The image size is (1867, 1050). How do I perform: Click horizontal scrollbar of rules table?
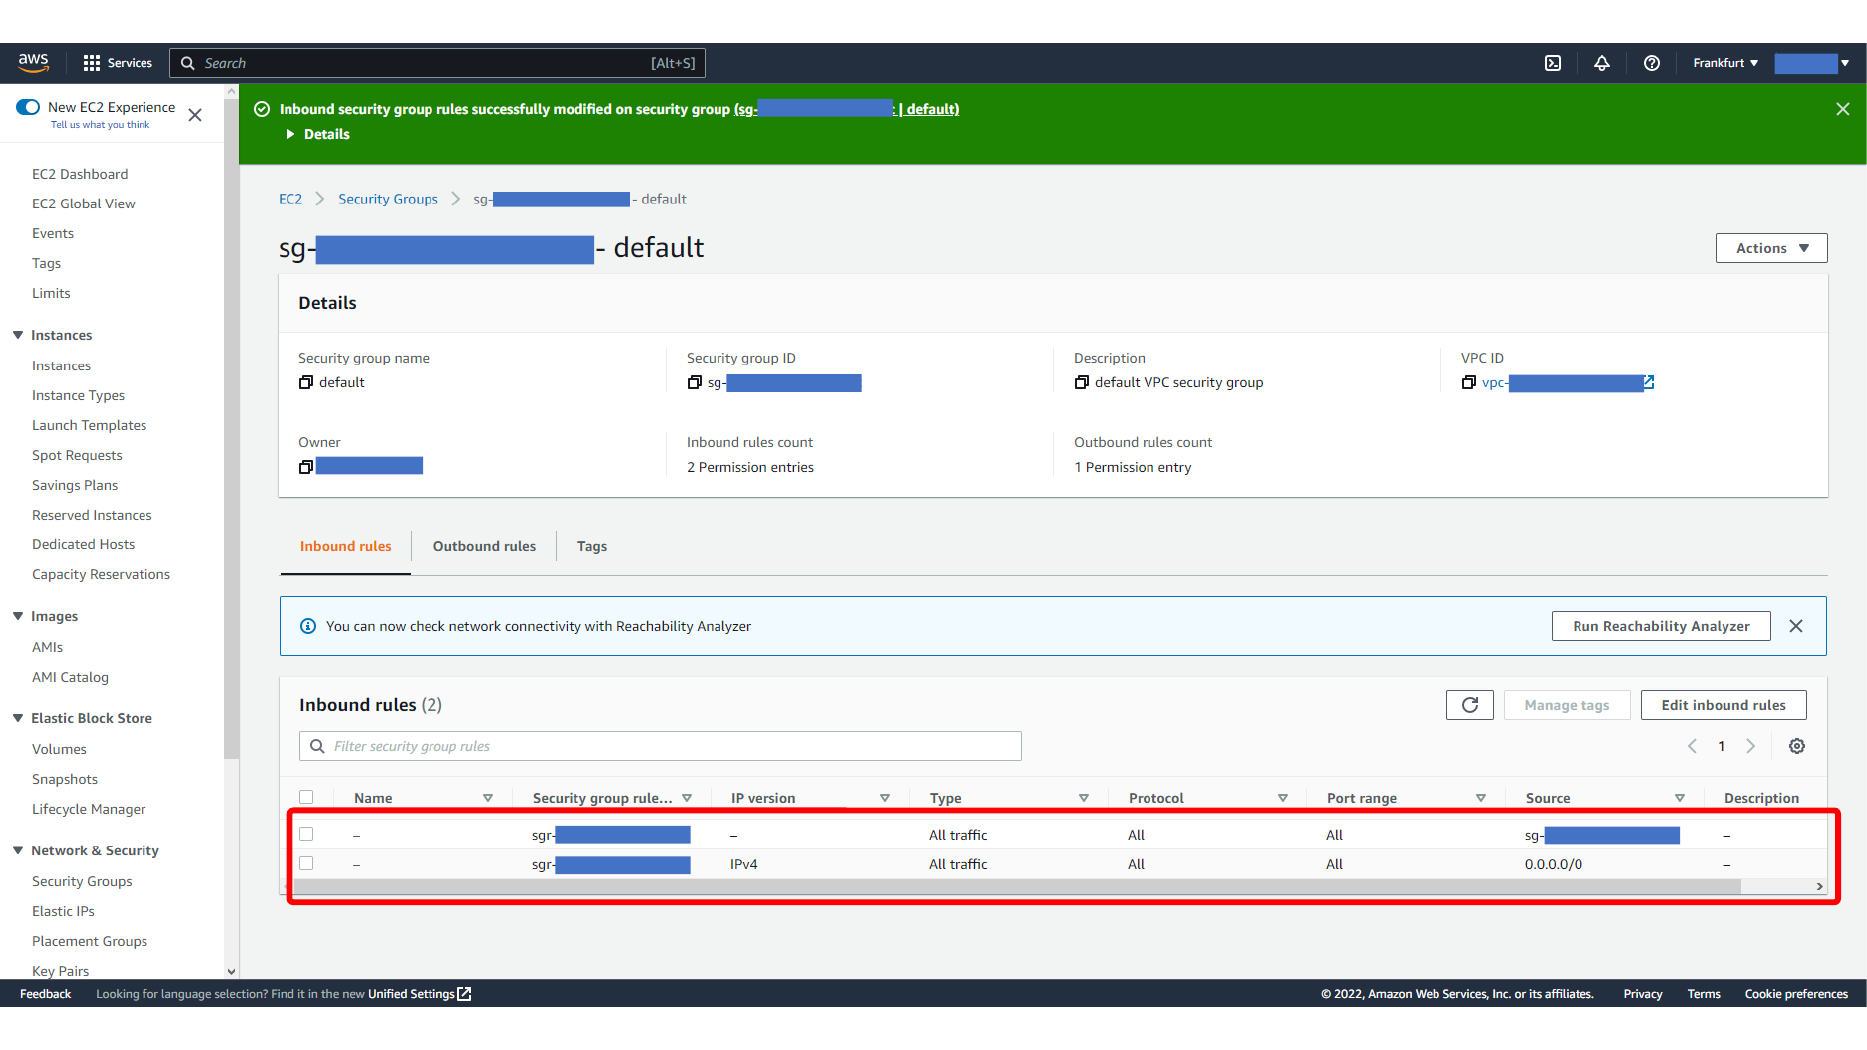1015,887
